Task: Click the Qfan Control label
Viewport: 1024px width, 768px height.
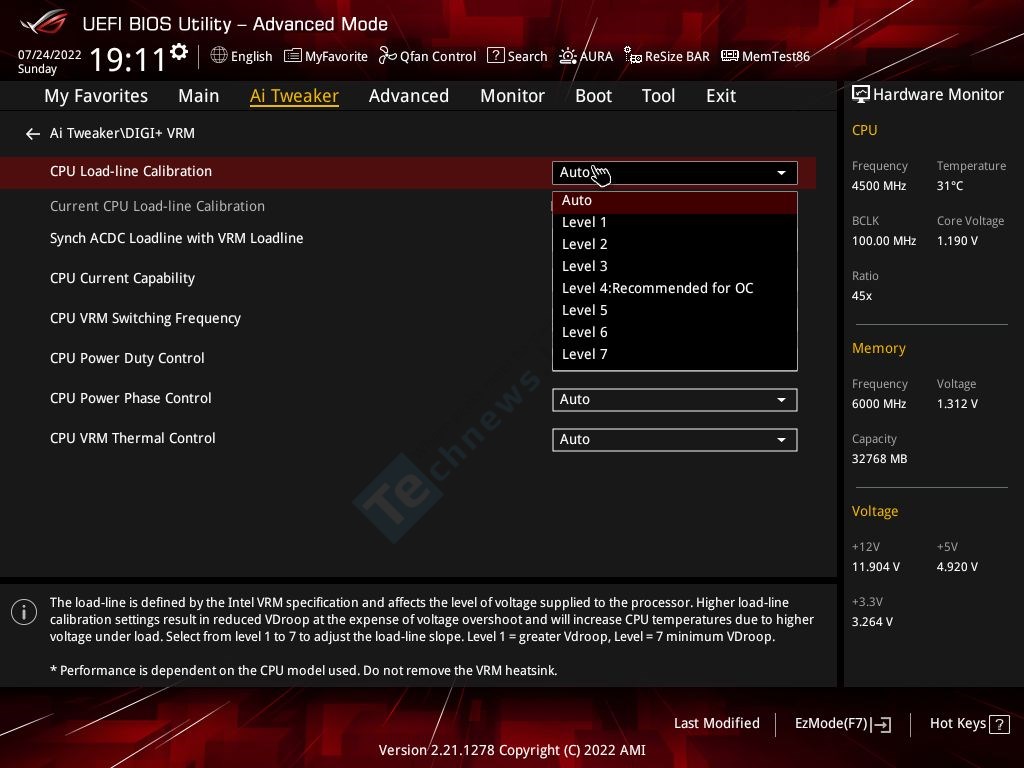Action: pyautogui.click(x=438, y=57)
